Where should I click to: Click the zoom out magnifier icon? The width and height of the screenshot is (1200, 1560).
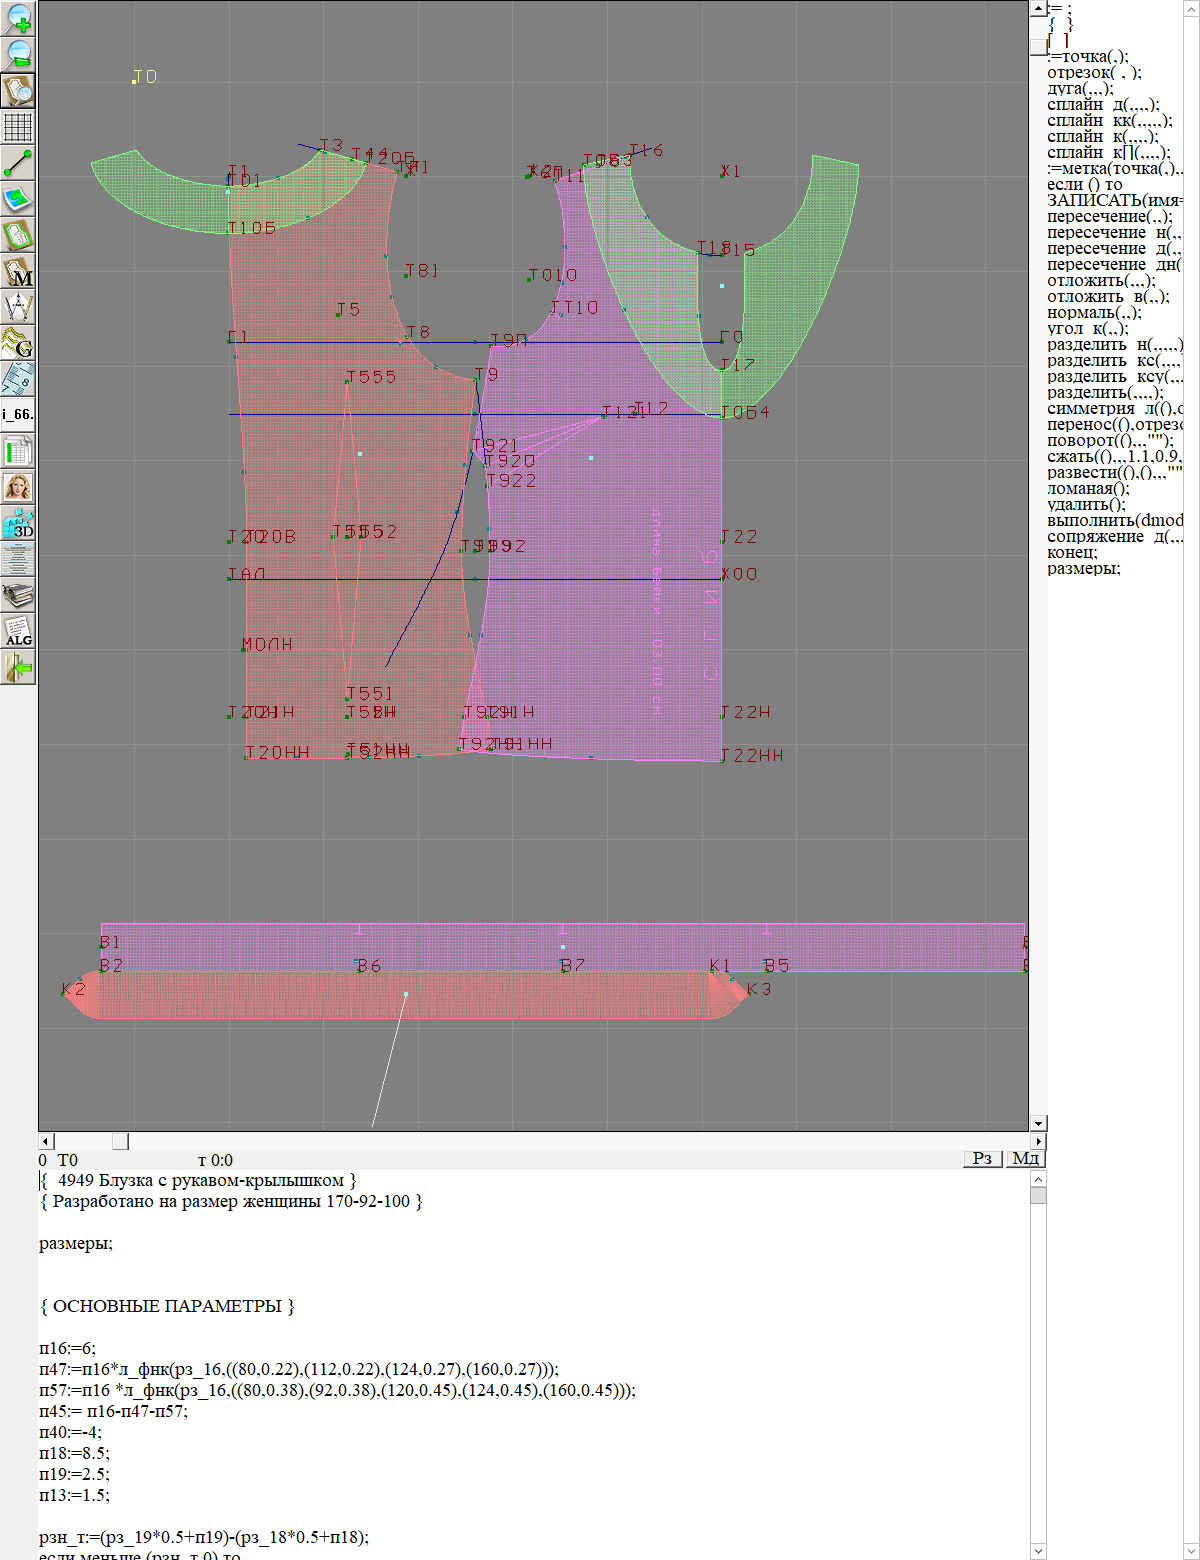(x=18, y=54)
